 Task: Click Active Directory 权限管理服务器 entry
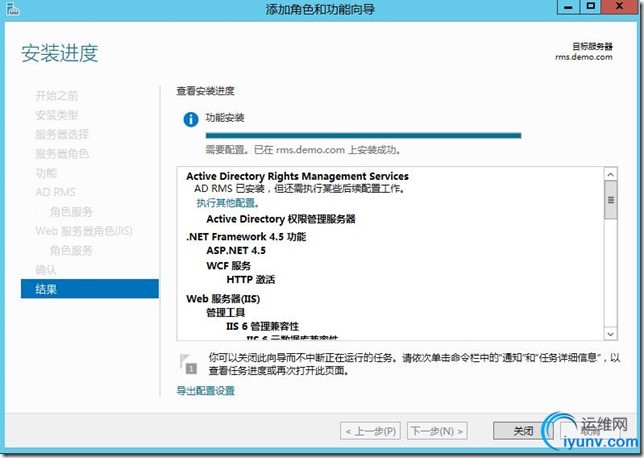click(x=281, y=219)
